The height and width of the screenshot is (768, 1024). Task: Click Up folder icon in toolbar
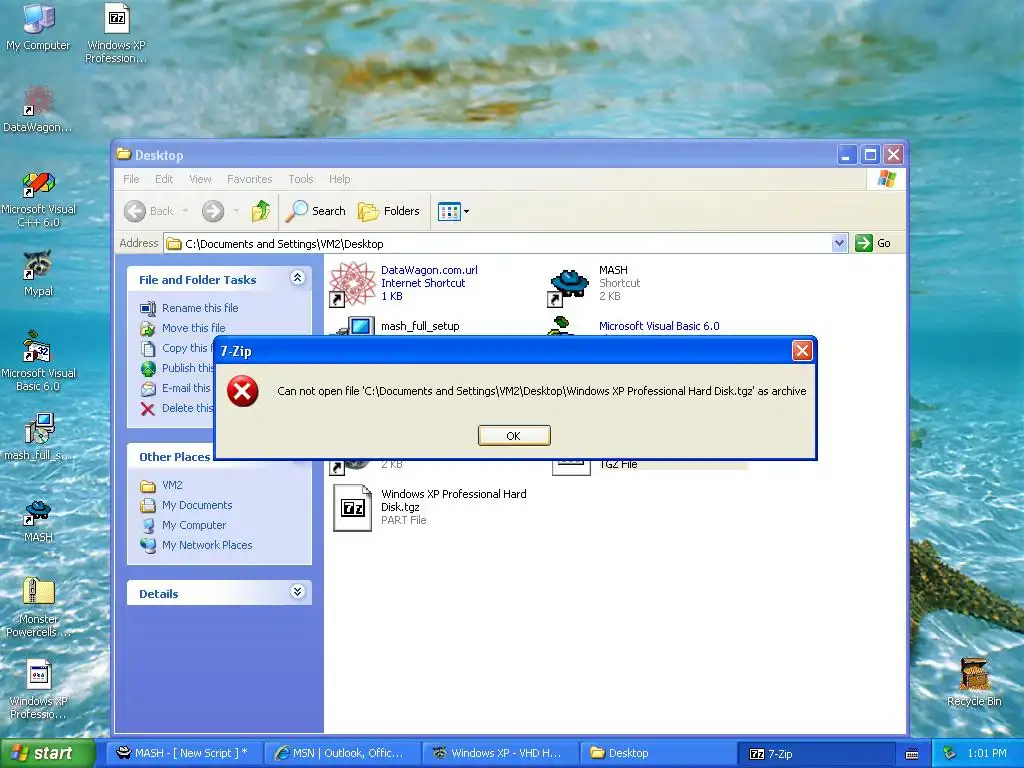261,211
